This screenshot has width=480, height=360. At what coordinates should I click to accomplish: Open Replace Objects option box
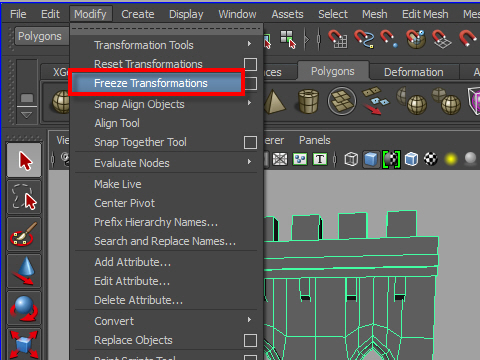click(x=250, y=340)
